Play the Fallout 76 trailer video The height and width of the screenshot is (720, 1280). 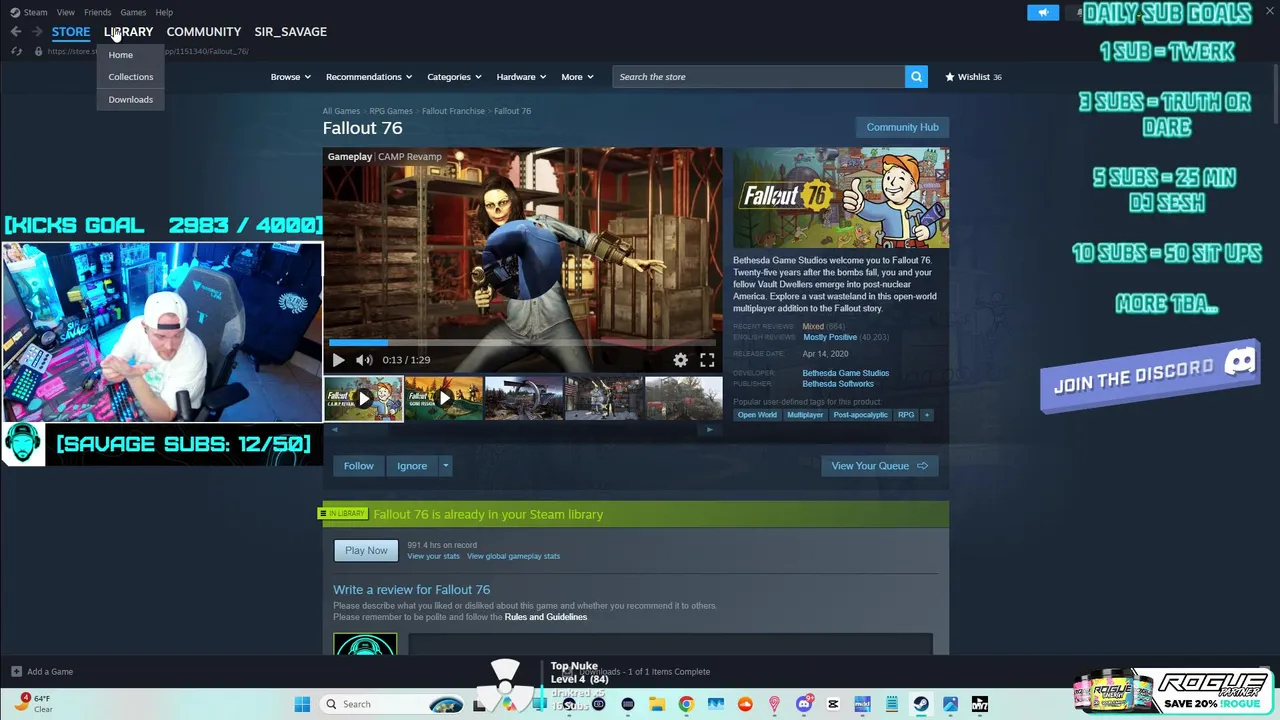(x=338, y=360)
